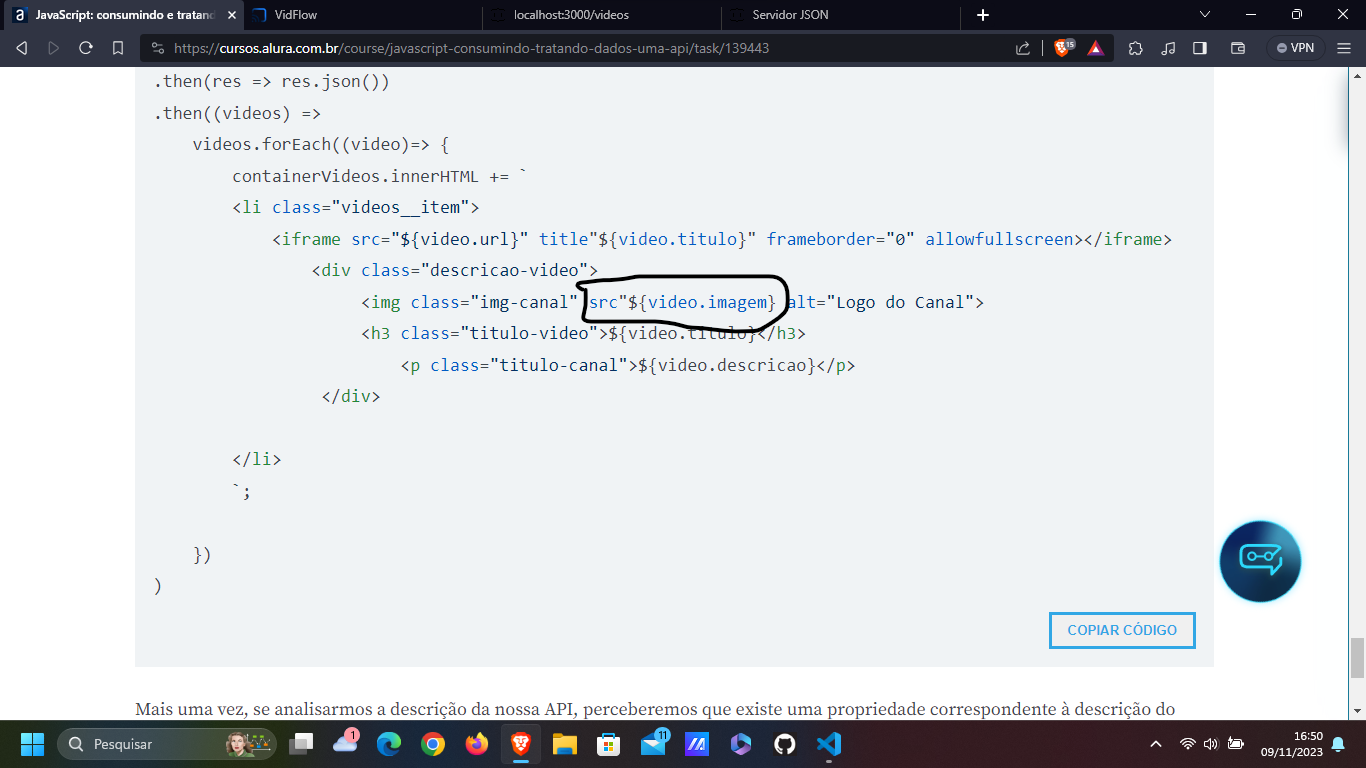Click the page vertical scrollbar thumb
1366x768 pixels.
(x=1358, y=658)
